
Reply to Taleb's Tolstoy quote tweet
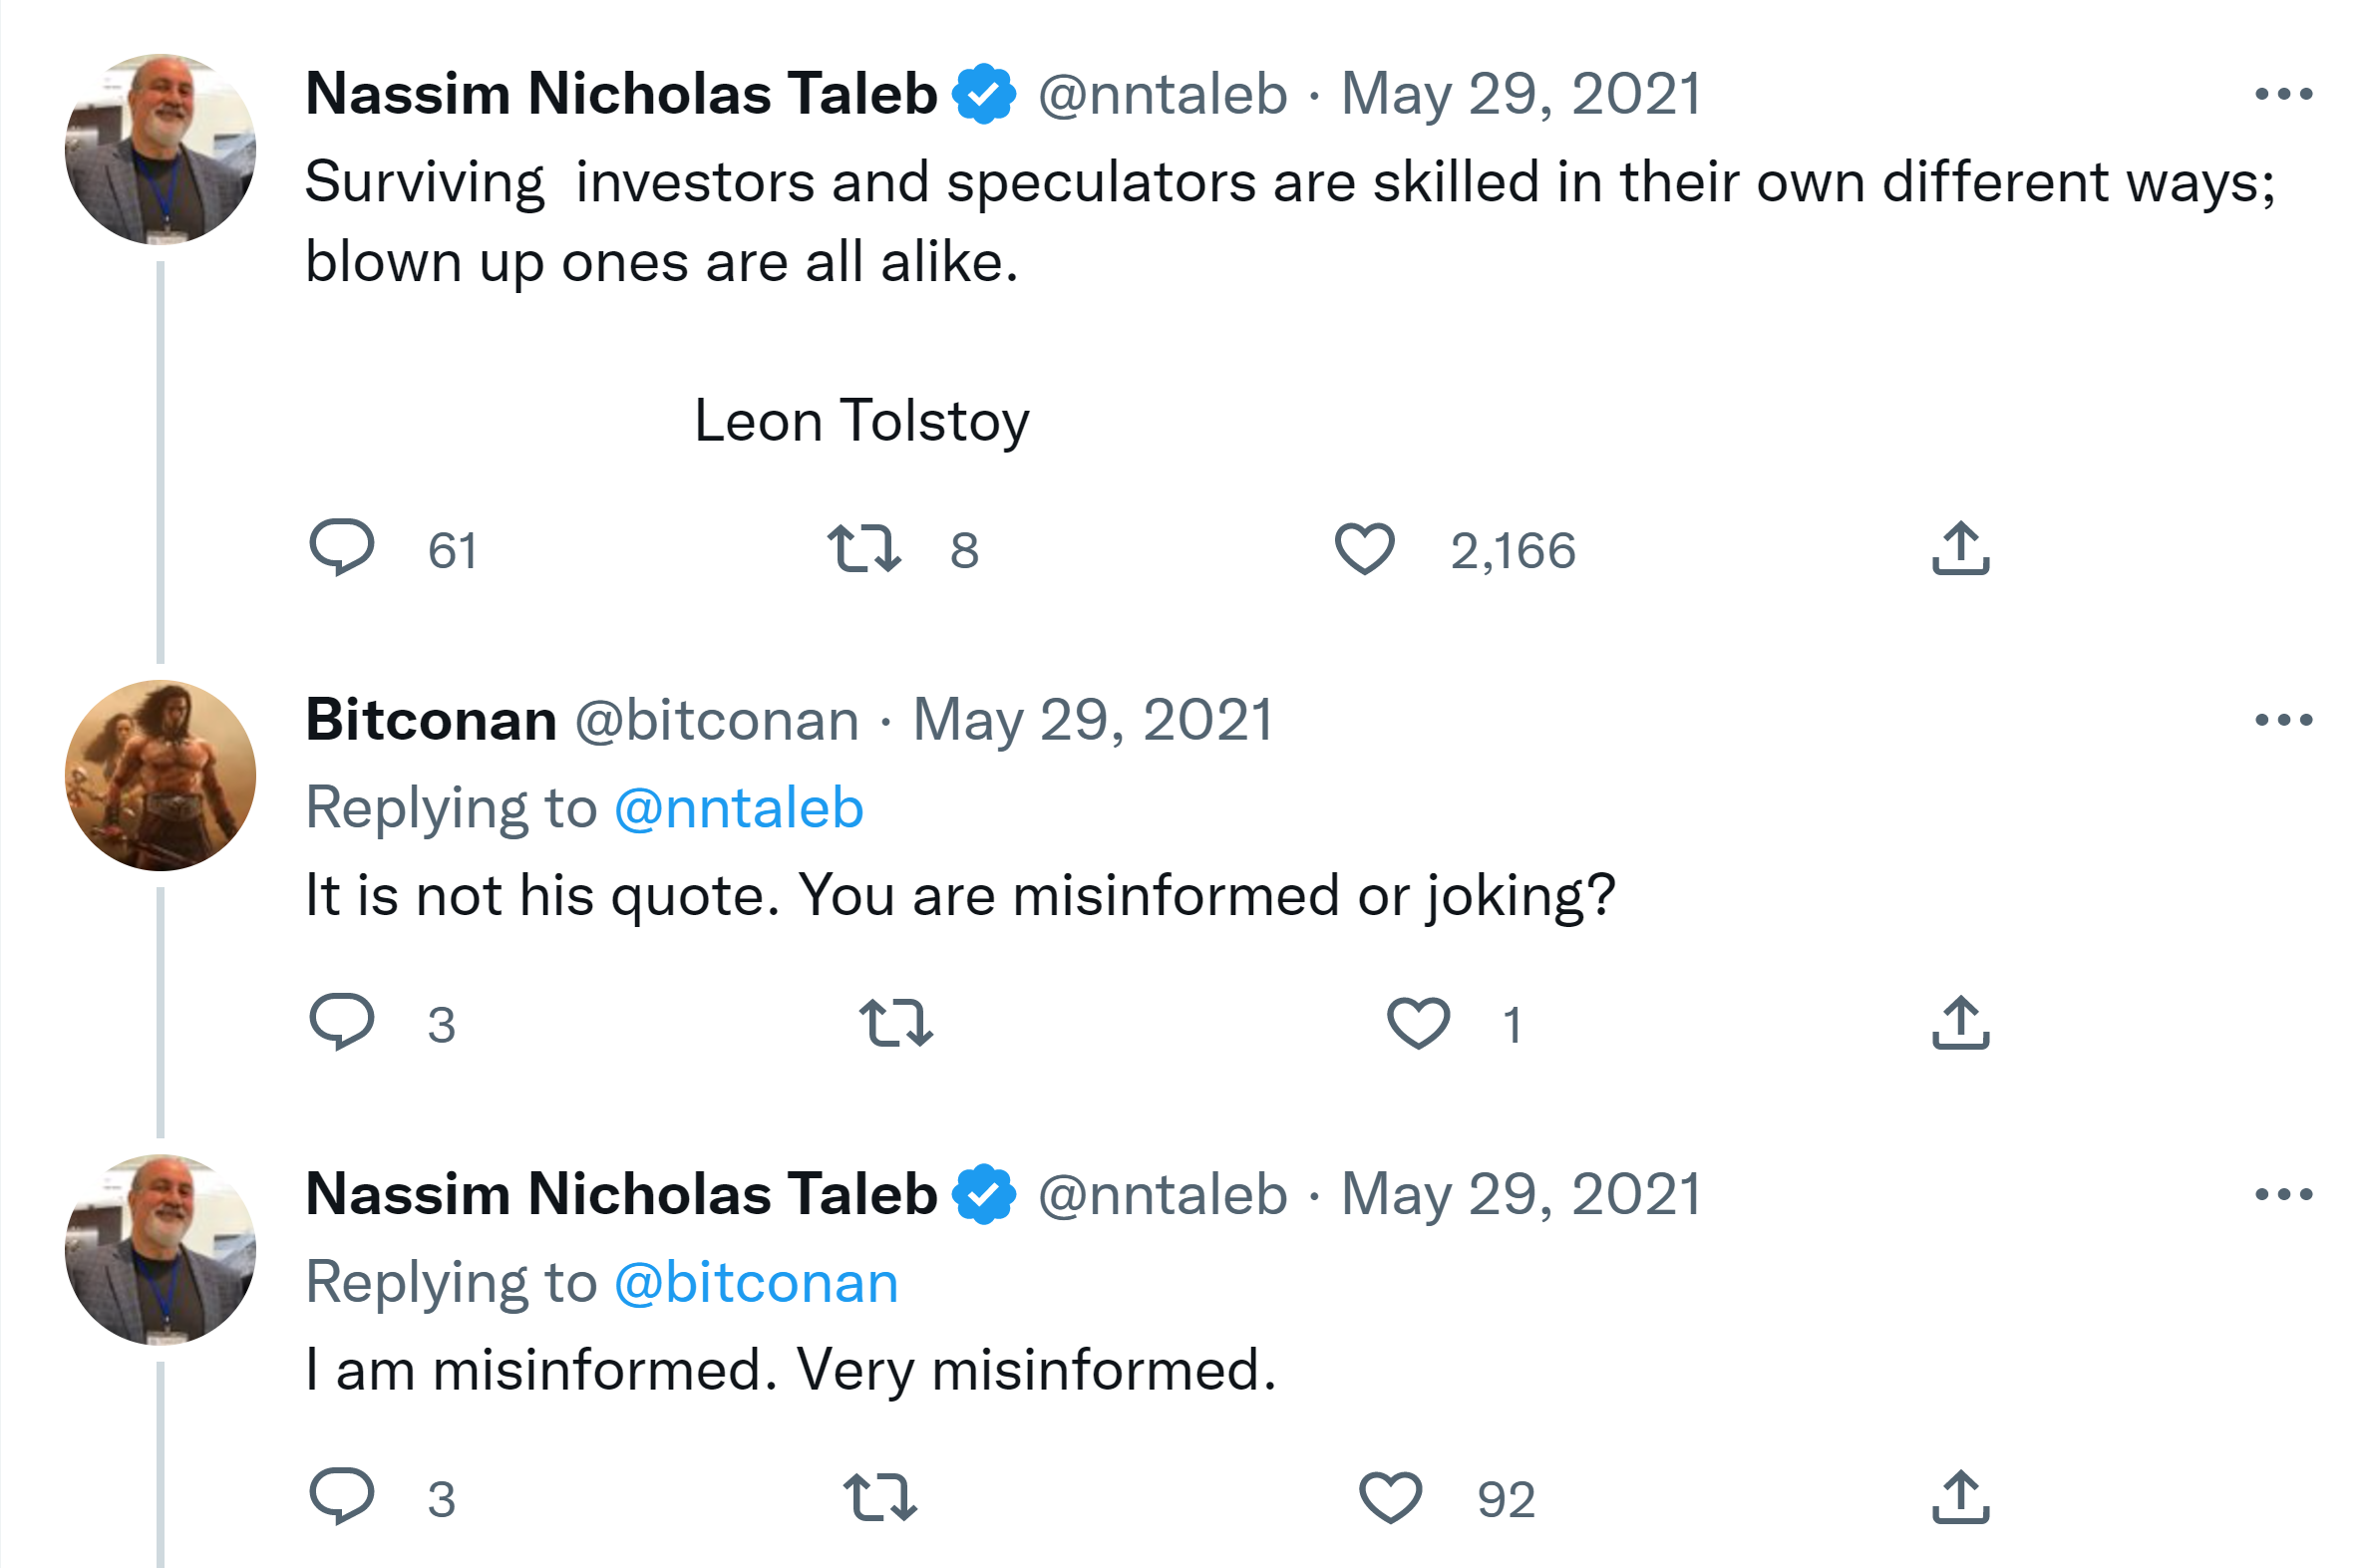pos(342,548)
